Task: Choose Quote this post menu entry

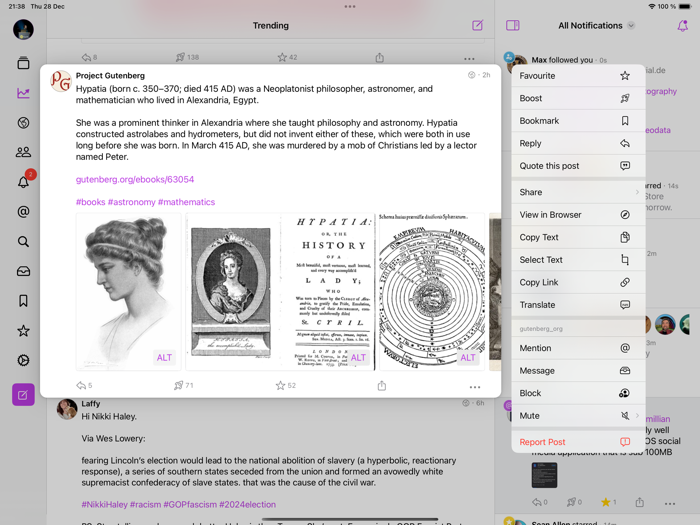Action: click(578, 166)
